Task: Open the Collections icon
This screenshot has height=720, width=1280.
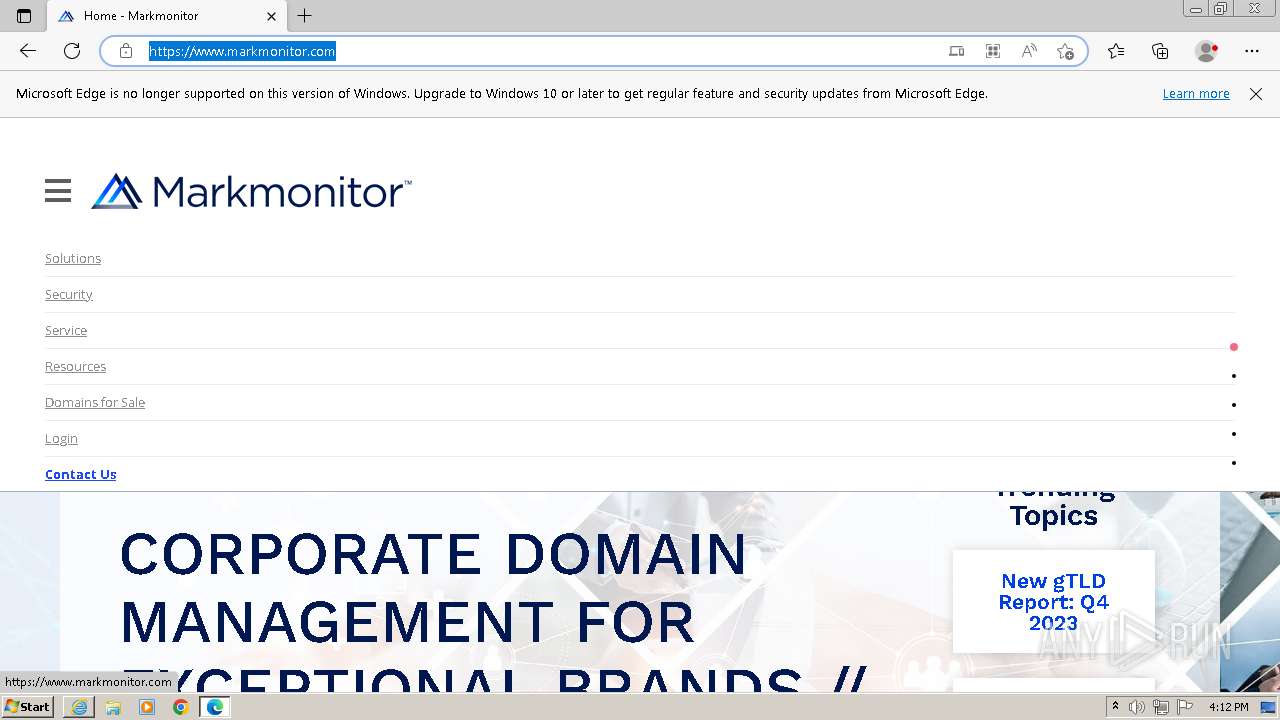Action: [1160, 51]
